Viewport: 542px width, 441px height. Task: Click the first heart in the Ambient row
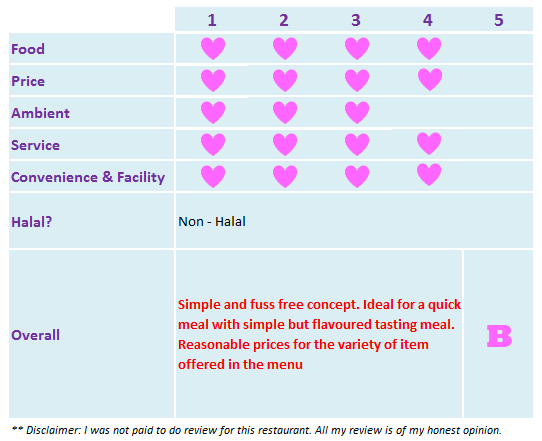click(213, 112)
